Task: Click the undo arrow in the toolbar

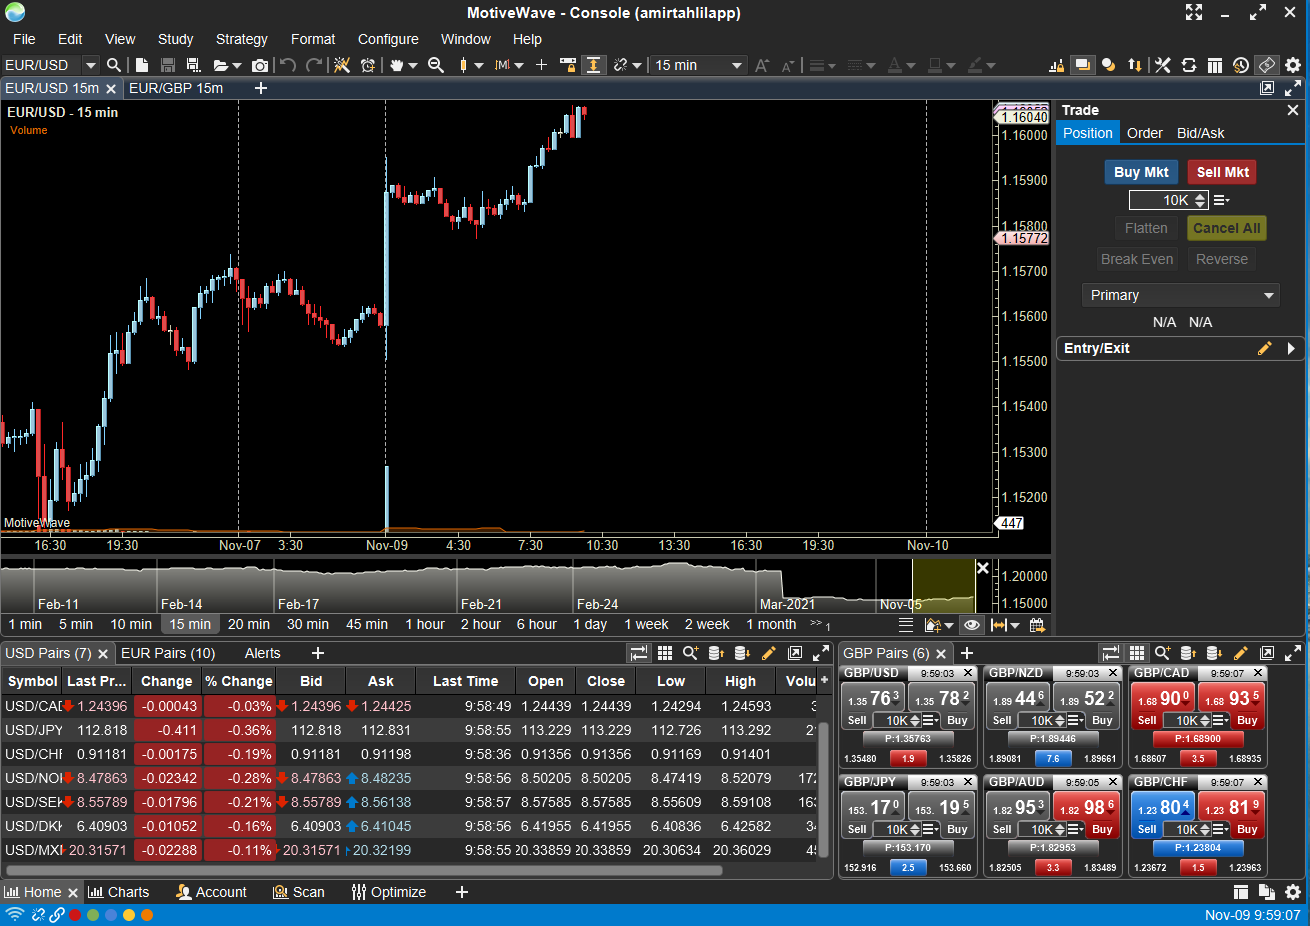Action: [x=288, y=65]
